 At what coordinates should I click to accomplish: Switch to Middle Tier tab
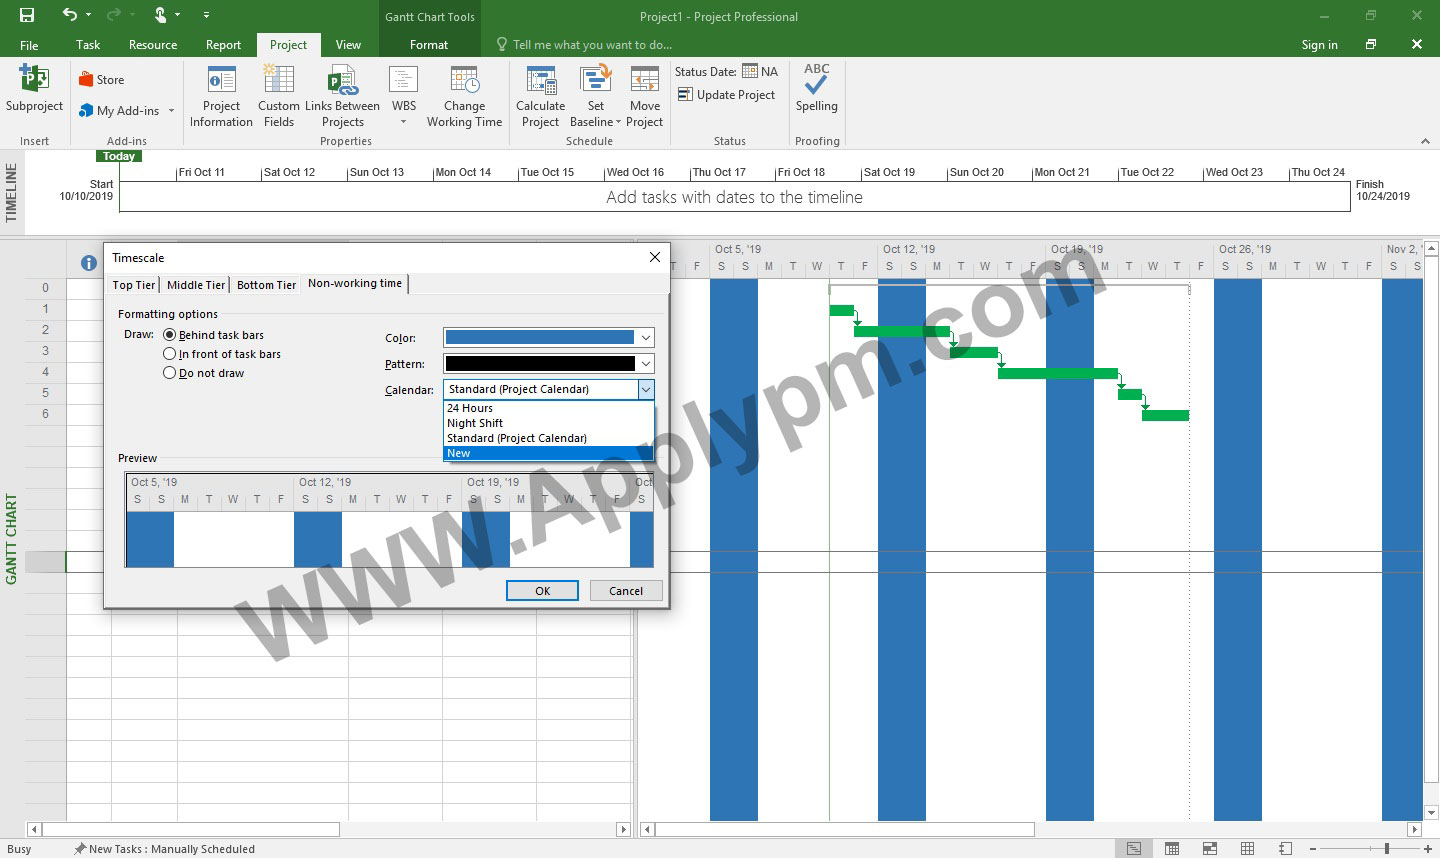click(196, 285)
